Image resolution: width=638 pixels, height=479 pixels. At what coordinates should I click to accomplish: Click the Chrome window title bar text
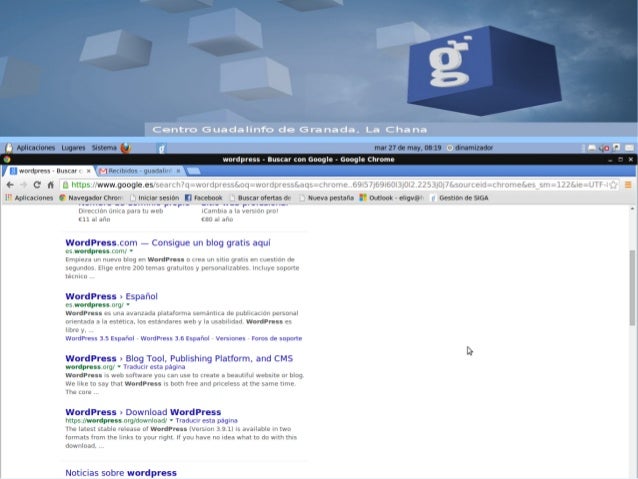click(x=308, y=160)
